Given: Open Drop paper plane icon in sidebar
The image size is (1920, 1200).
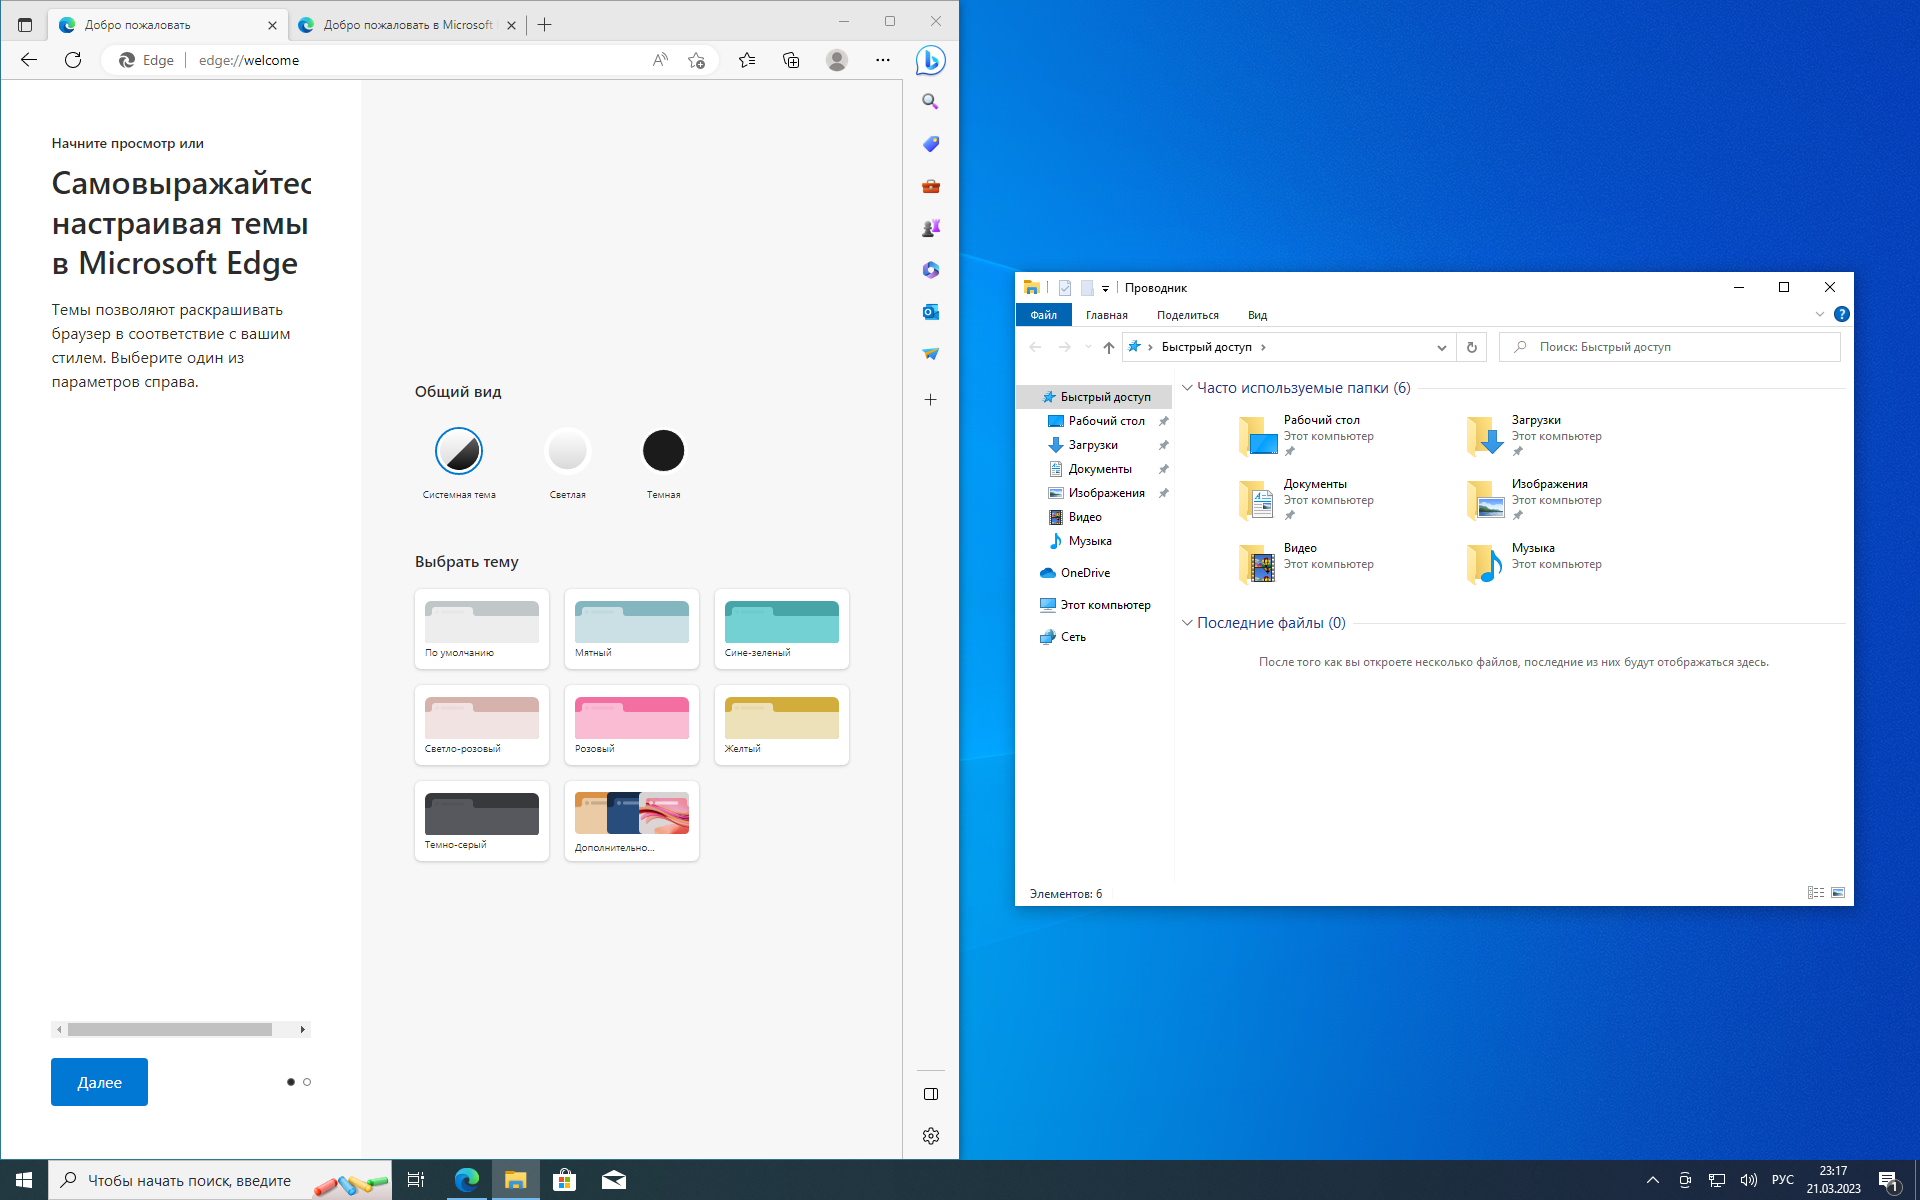Looking at the screenshot, I should (930, 354).
